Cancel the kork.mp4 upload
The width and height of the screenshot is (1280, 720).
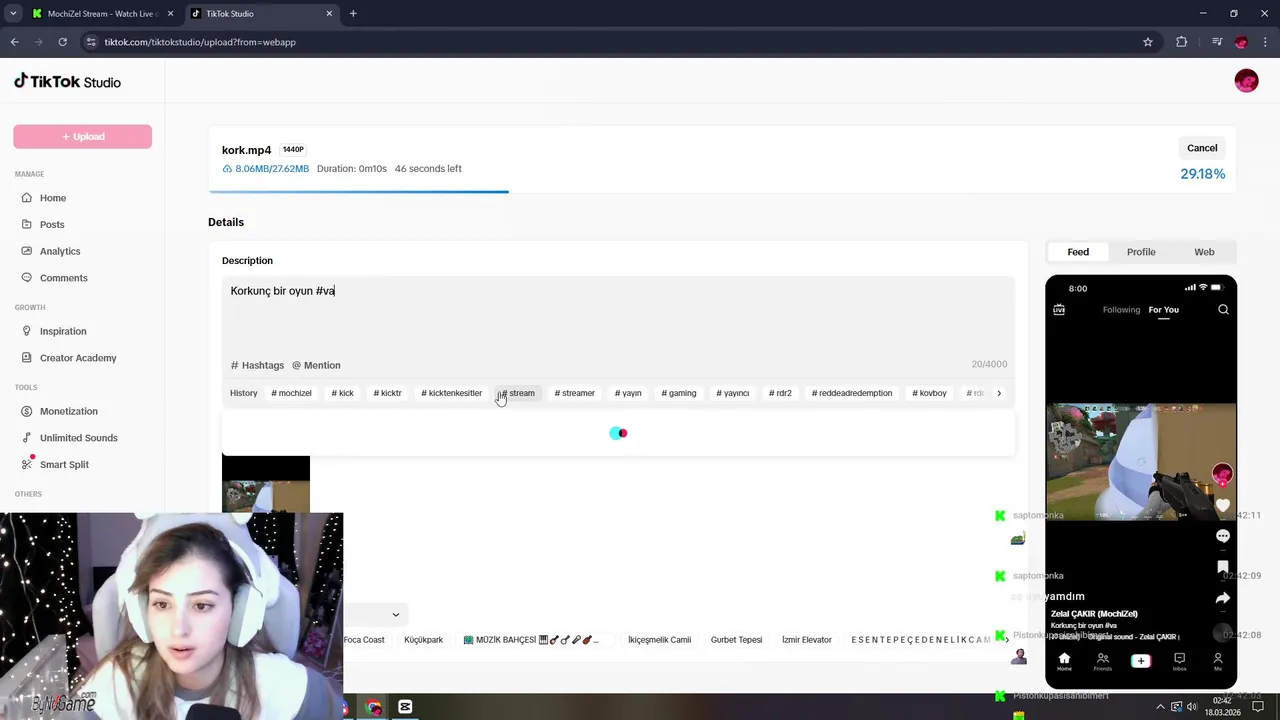(x=1202, y=148)
